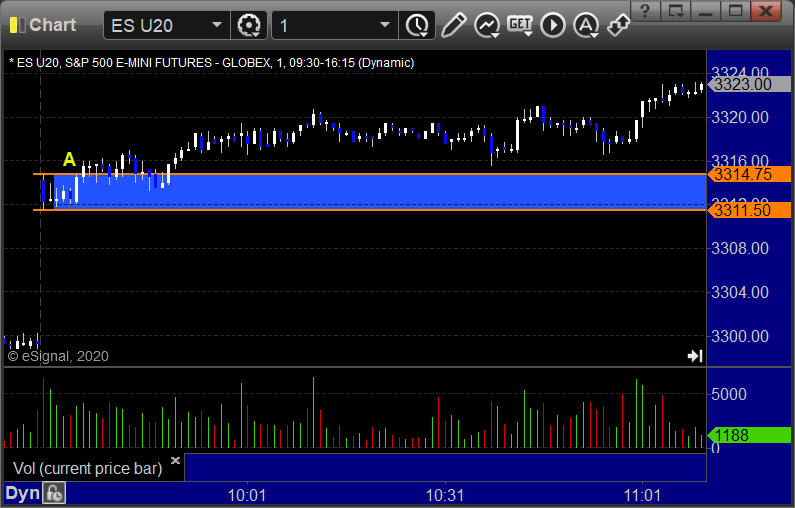Start bar replay play icon

click(553, 25)
